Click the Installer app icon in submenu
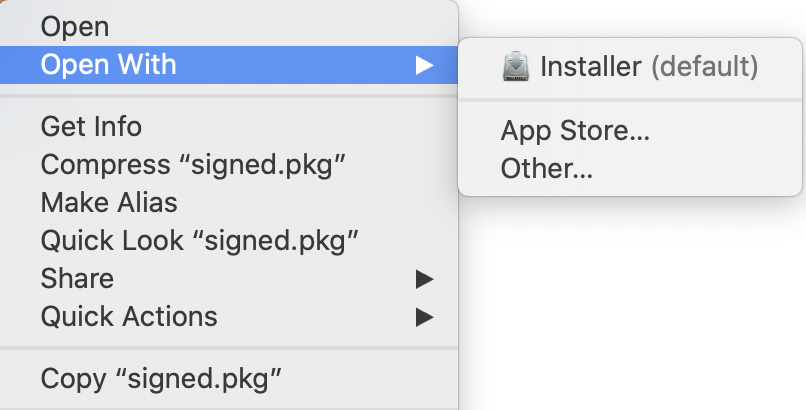 (516, 67)
